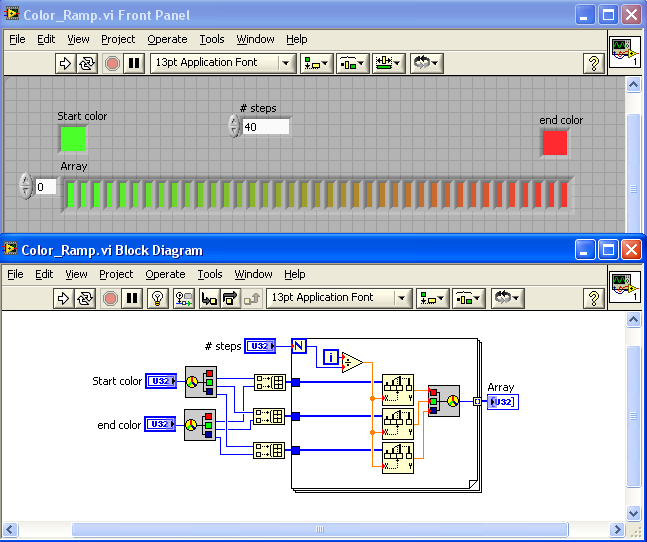Viewport: 647px width, 542px height.
Task: Click Context Help button in Front Panel
Action: 593,63
